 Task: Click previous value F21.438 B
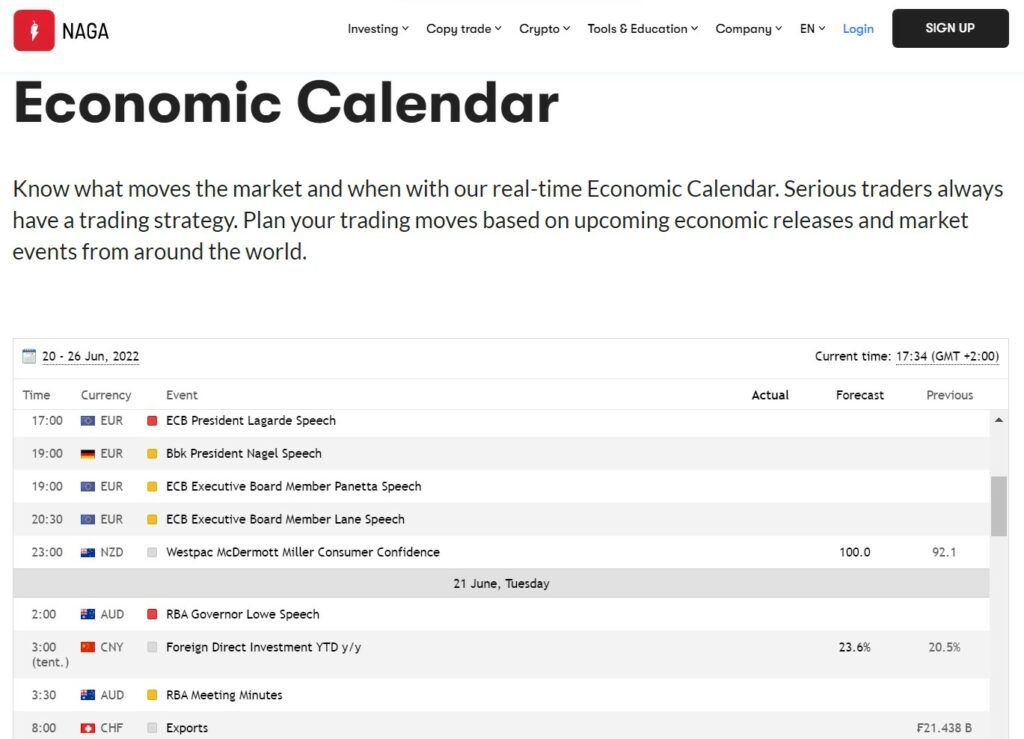944,728
